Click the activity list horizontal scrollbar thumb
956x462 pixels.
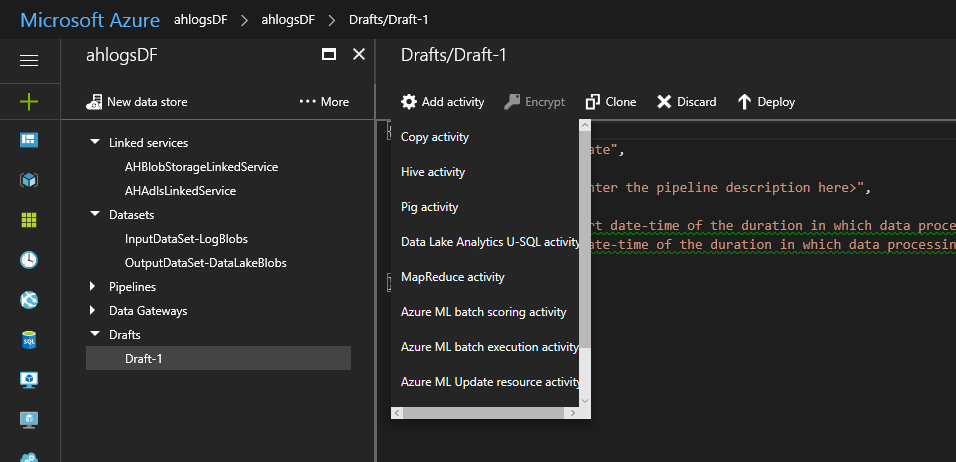pyautogui.click(x=483, y=413)
